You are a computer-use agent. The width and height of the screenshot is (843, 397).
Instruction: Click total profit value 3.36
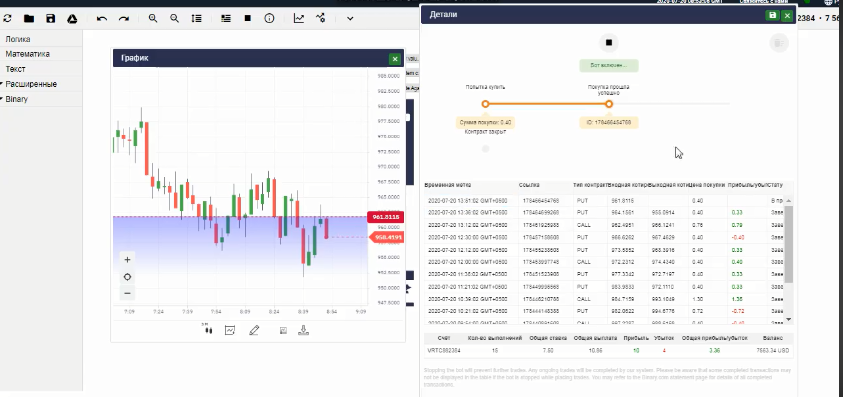pos(715,351)
